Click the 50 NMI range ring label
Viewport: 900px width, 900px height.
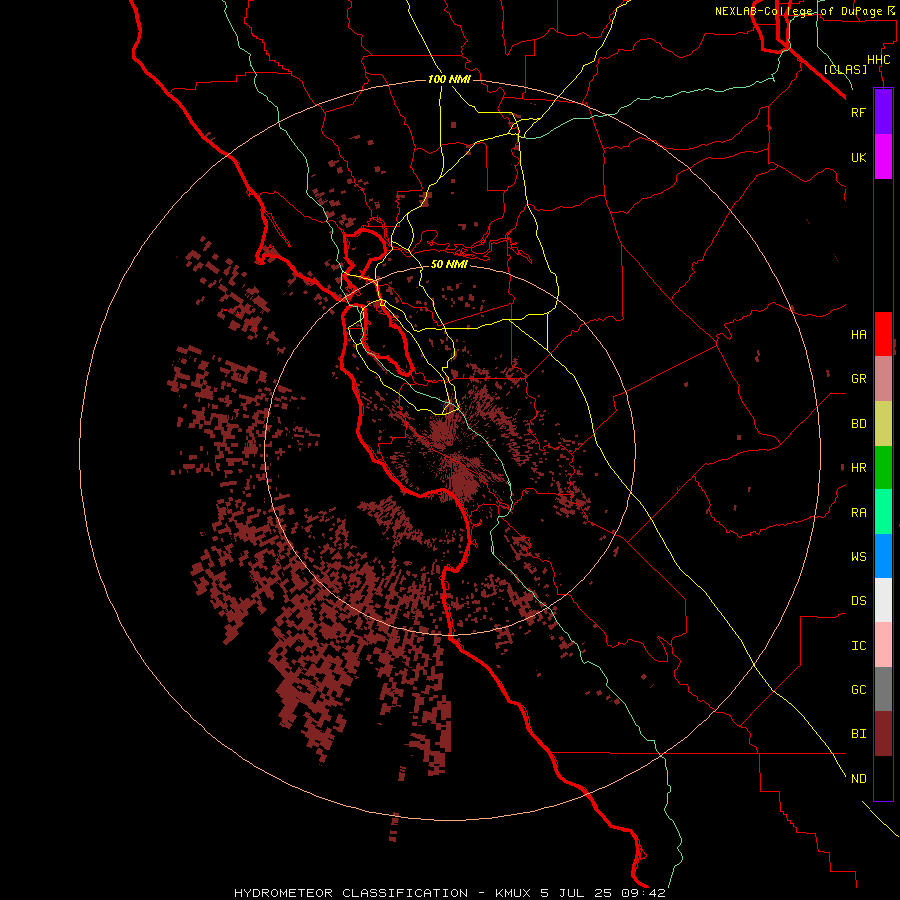point(449,264)
